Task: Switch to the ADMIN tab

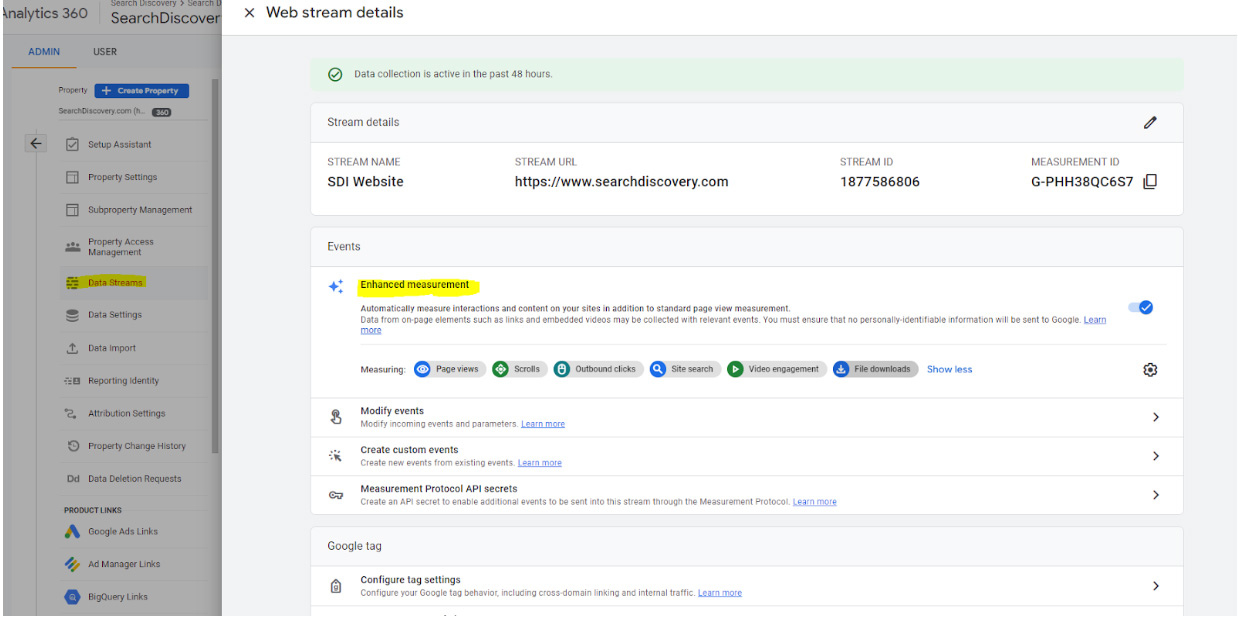Action: coord(44,52)
